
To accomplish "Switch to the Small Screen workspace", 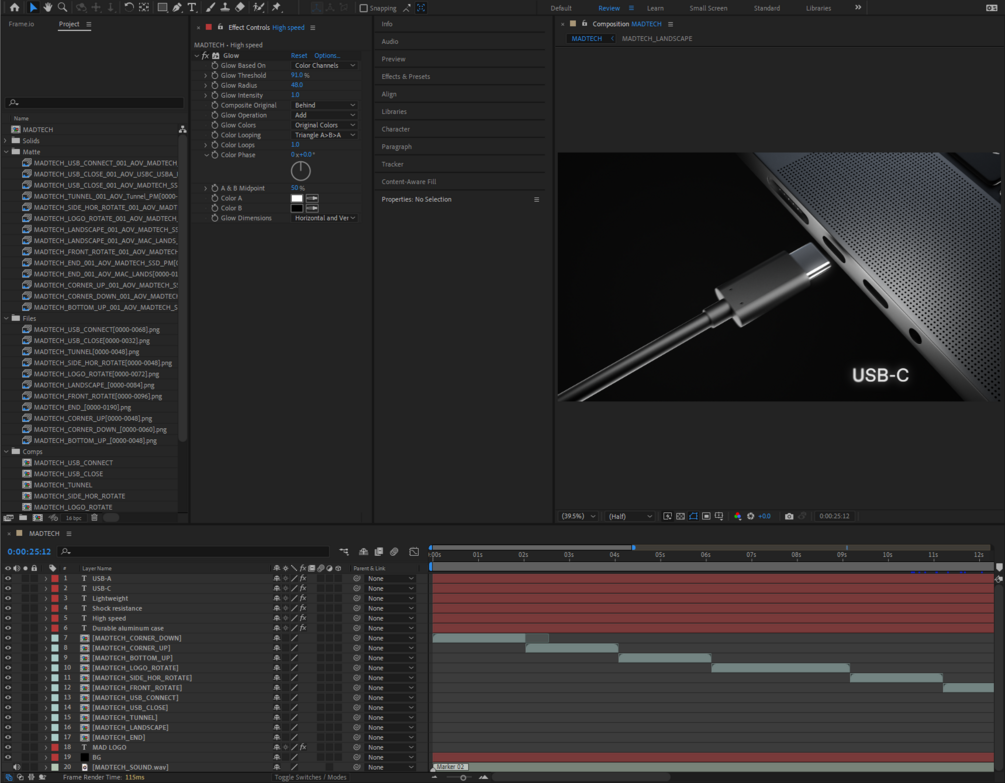I will click(708, 8).
